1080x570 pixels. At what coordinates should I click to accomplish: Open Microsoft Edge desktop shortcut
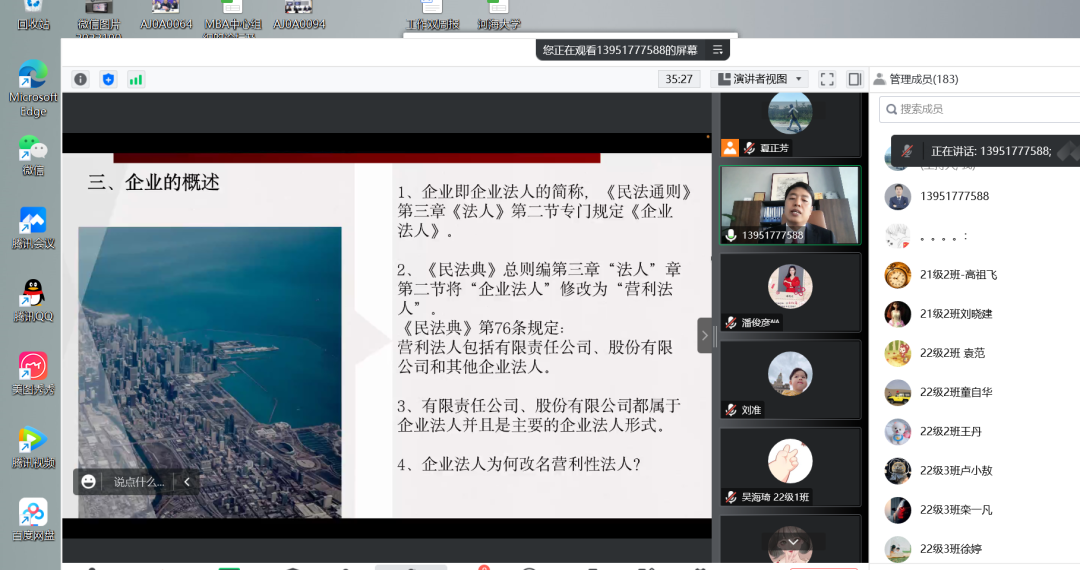(33, 89)
